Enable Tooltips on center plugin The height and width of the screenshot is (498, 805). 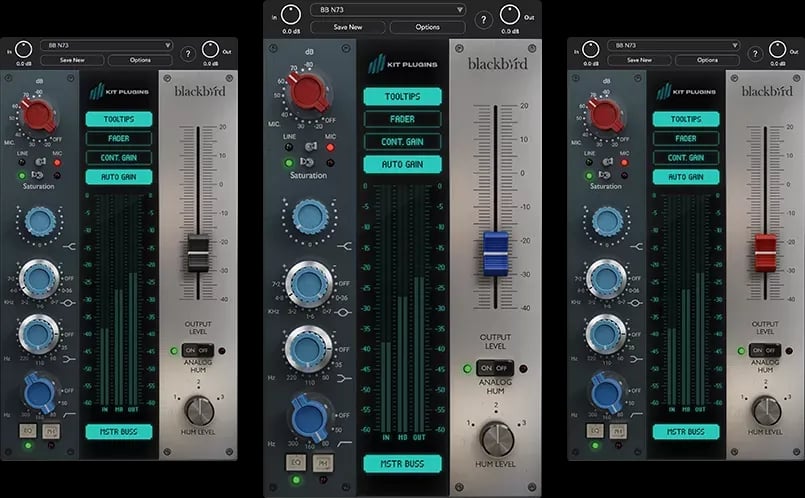pos(402,97)
